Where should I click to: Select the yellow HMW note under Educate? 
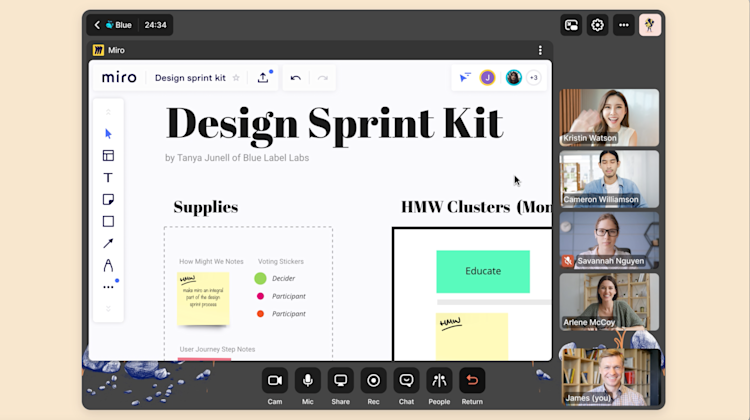[472, 337]
